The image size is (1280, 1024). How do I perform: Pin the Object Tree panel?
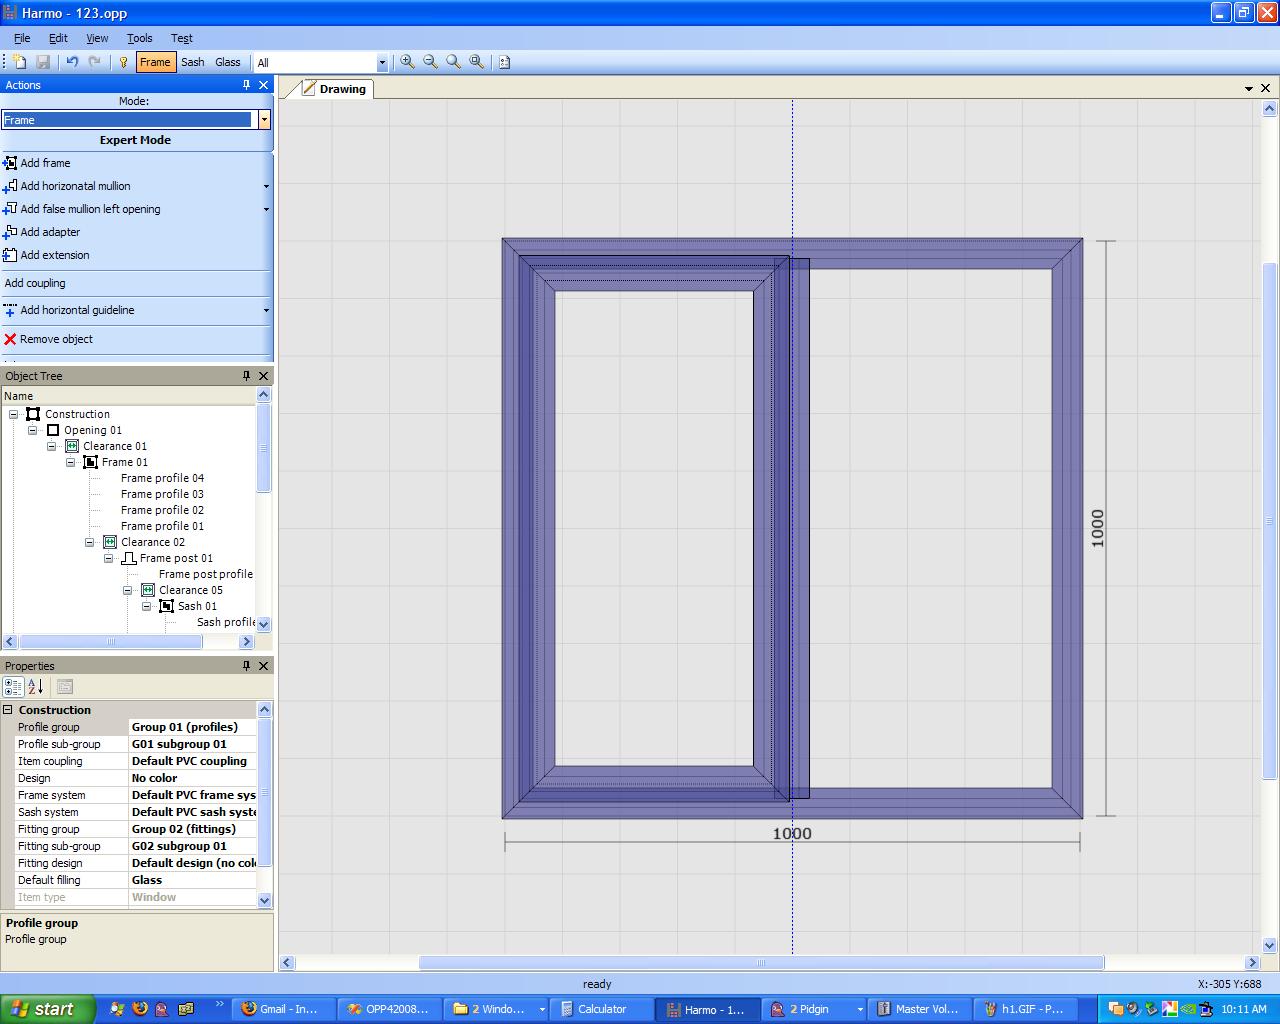[246, 376]
